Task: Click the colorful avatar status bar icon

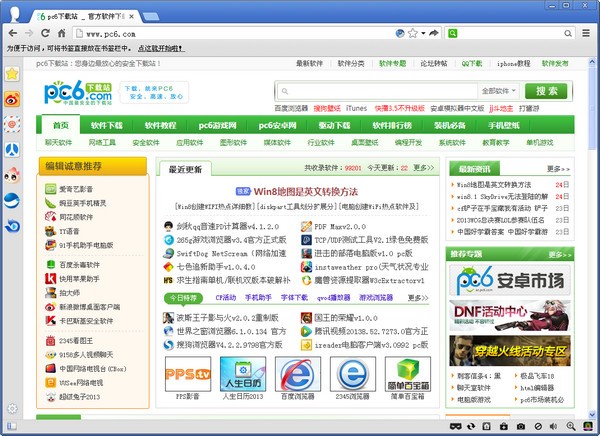Action: pos(587,426)
